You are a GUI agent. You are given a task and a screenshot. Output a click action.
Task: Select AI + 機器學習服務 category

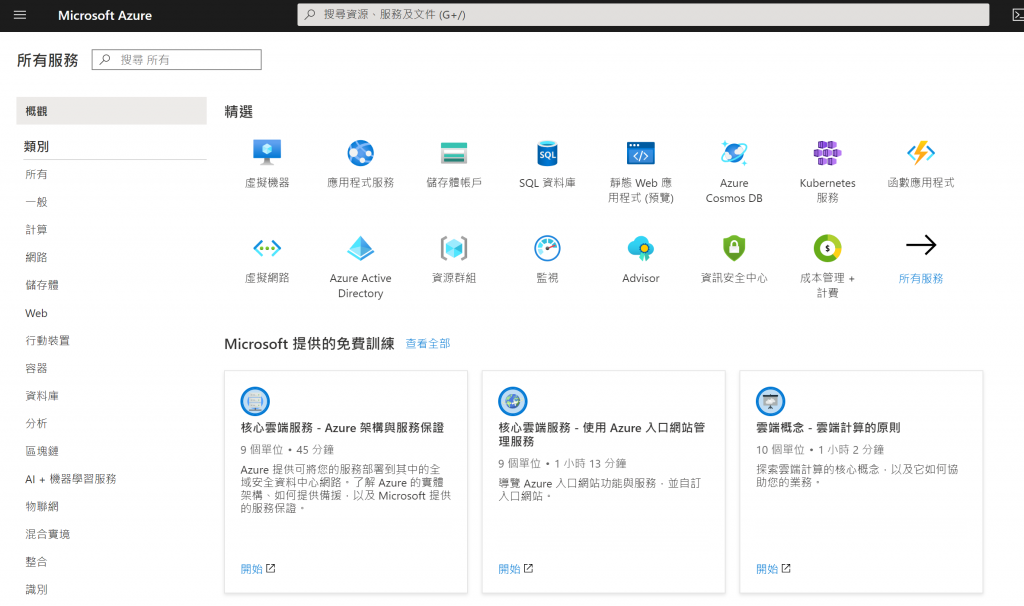click(x=71, y=479)
